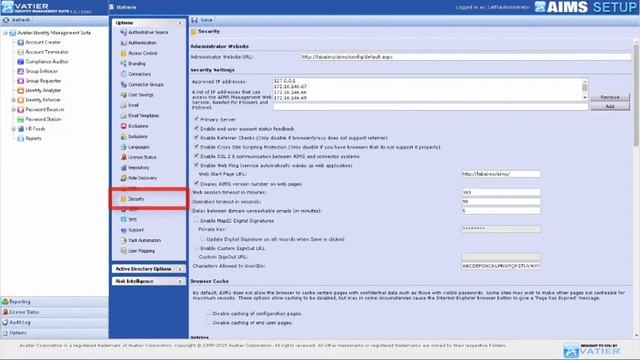Open the Account Terminator module icon
Viewport: 640px width, 360px height.
pyautogui.click(x=20, y=52)
